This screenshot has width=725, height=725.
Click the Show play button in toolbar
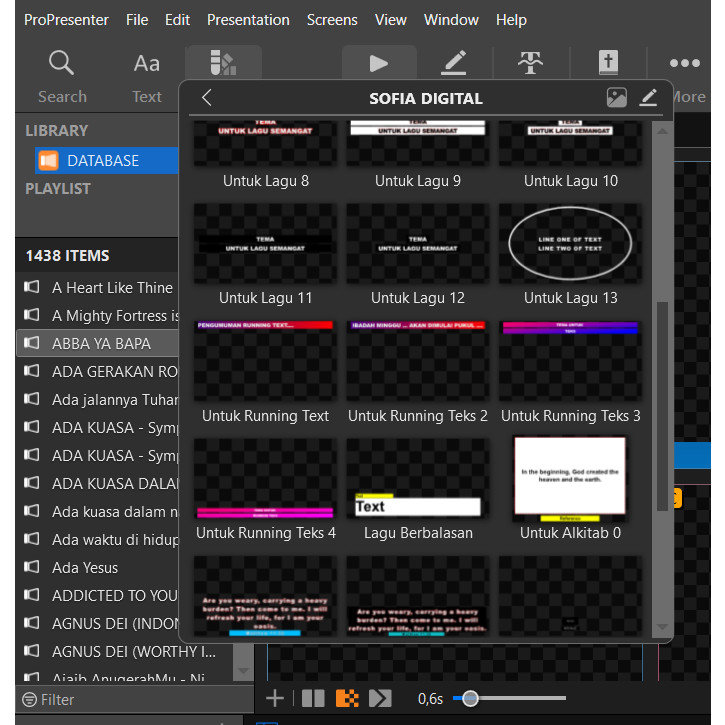point(379,63)
